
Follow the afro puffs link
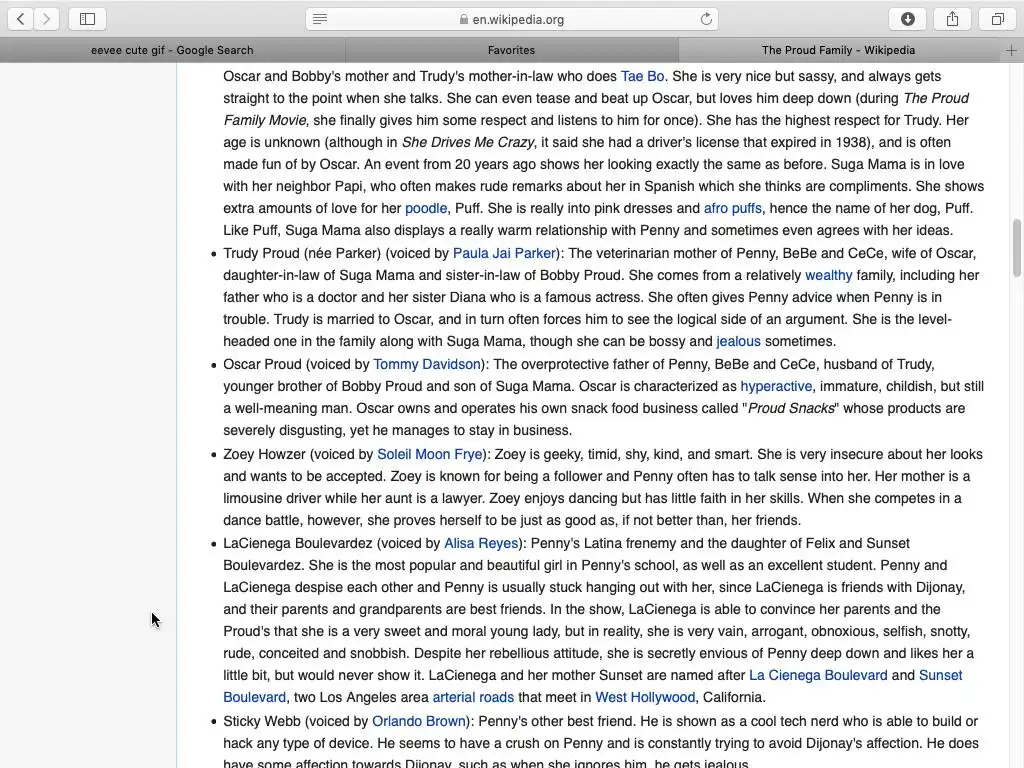point(732,208)
